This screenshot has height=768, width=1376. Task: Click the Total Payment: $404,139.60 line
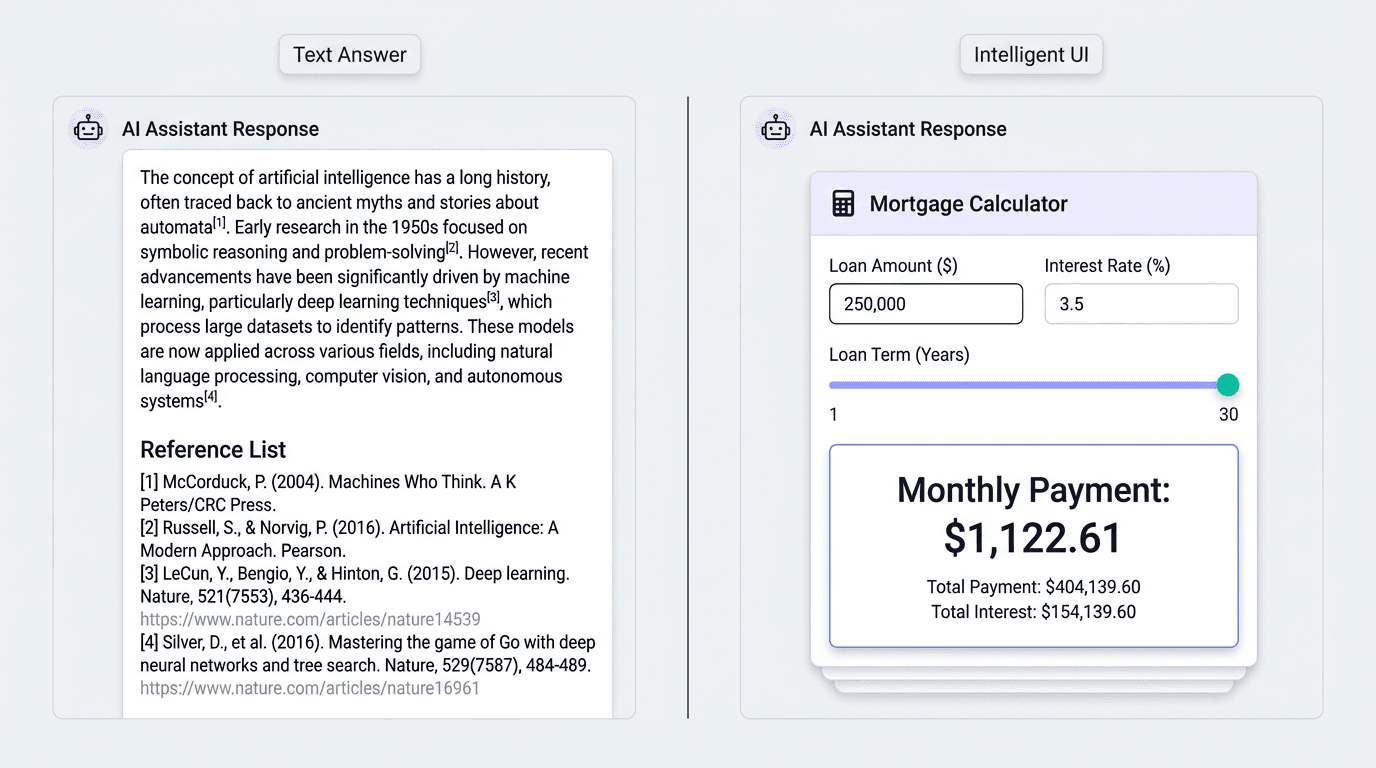1034,588
